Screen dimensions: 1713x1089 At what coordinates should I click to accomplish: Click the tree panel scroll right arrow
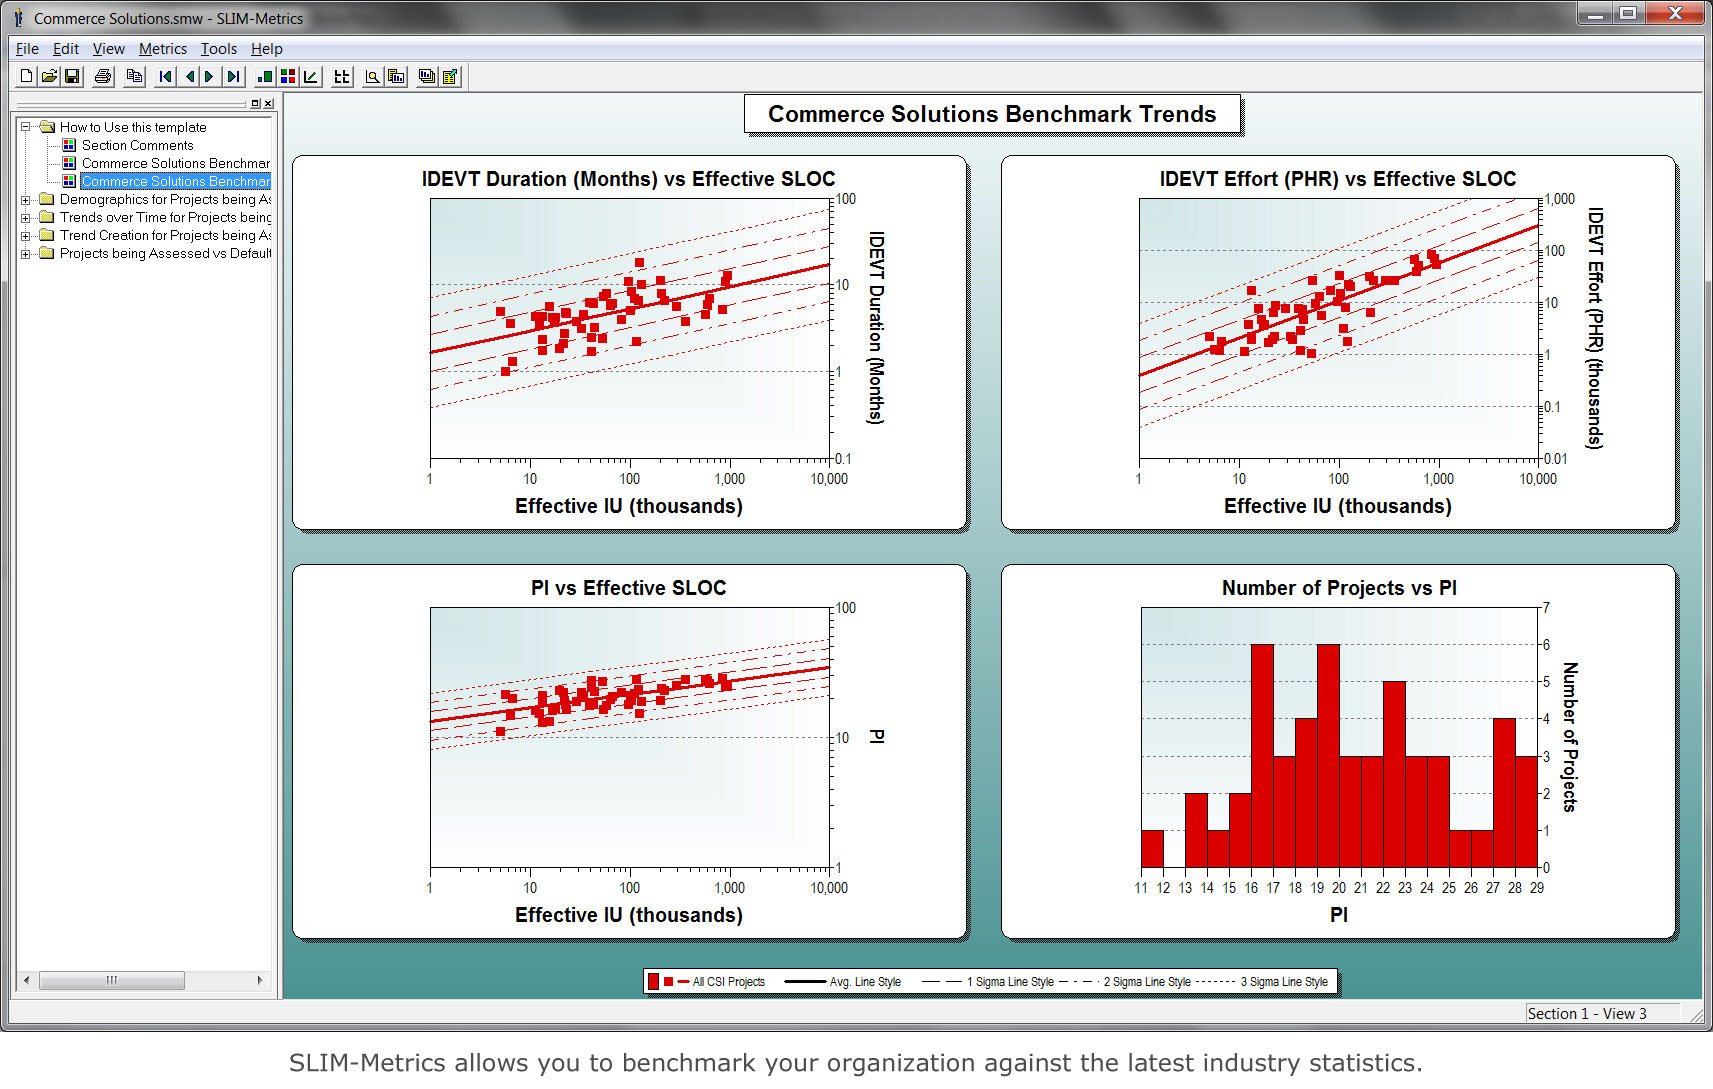pyautogui.click(x=260, y=980)
